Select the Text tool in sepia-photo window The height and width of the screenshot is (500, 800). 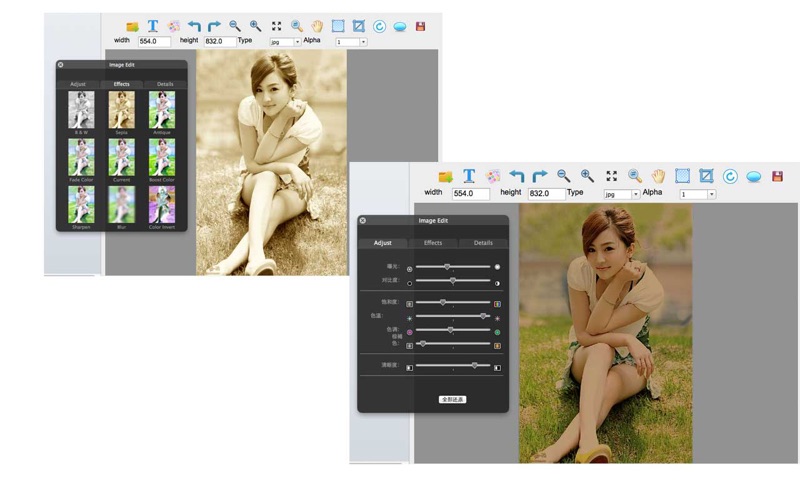tap(153, 26)
